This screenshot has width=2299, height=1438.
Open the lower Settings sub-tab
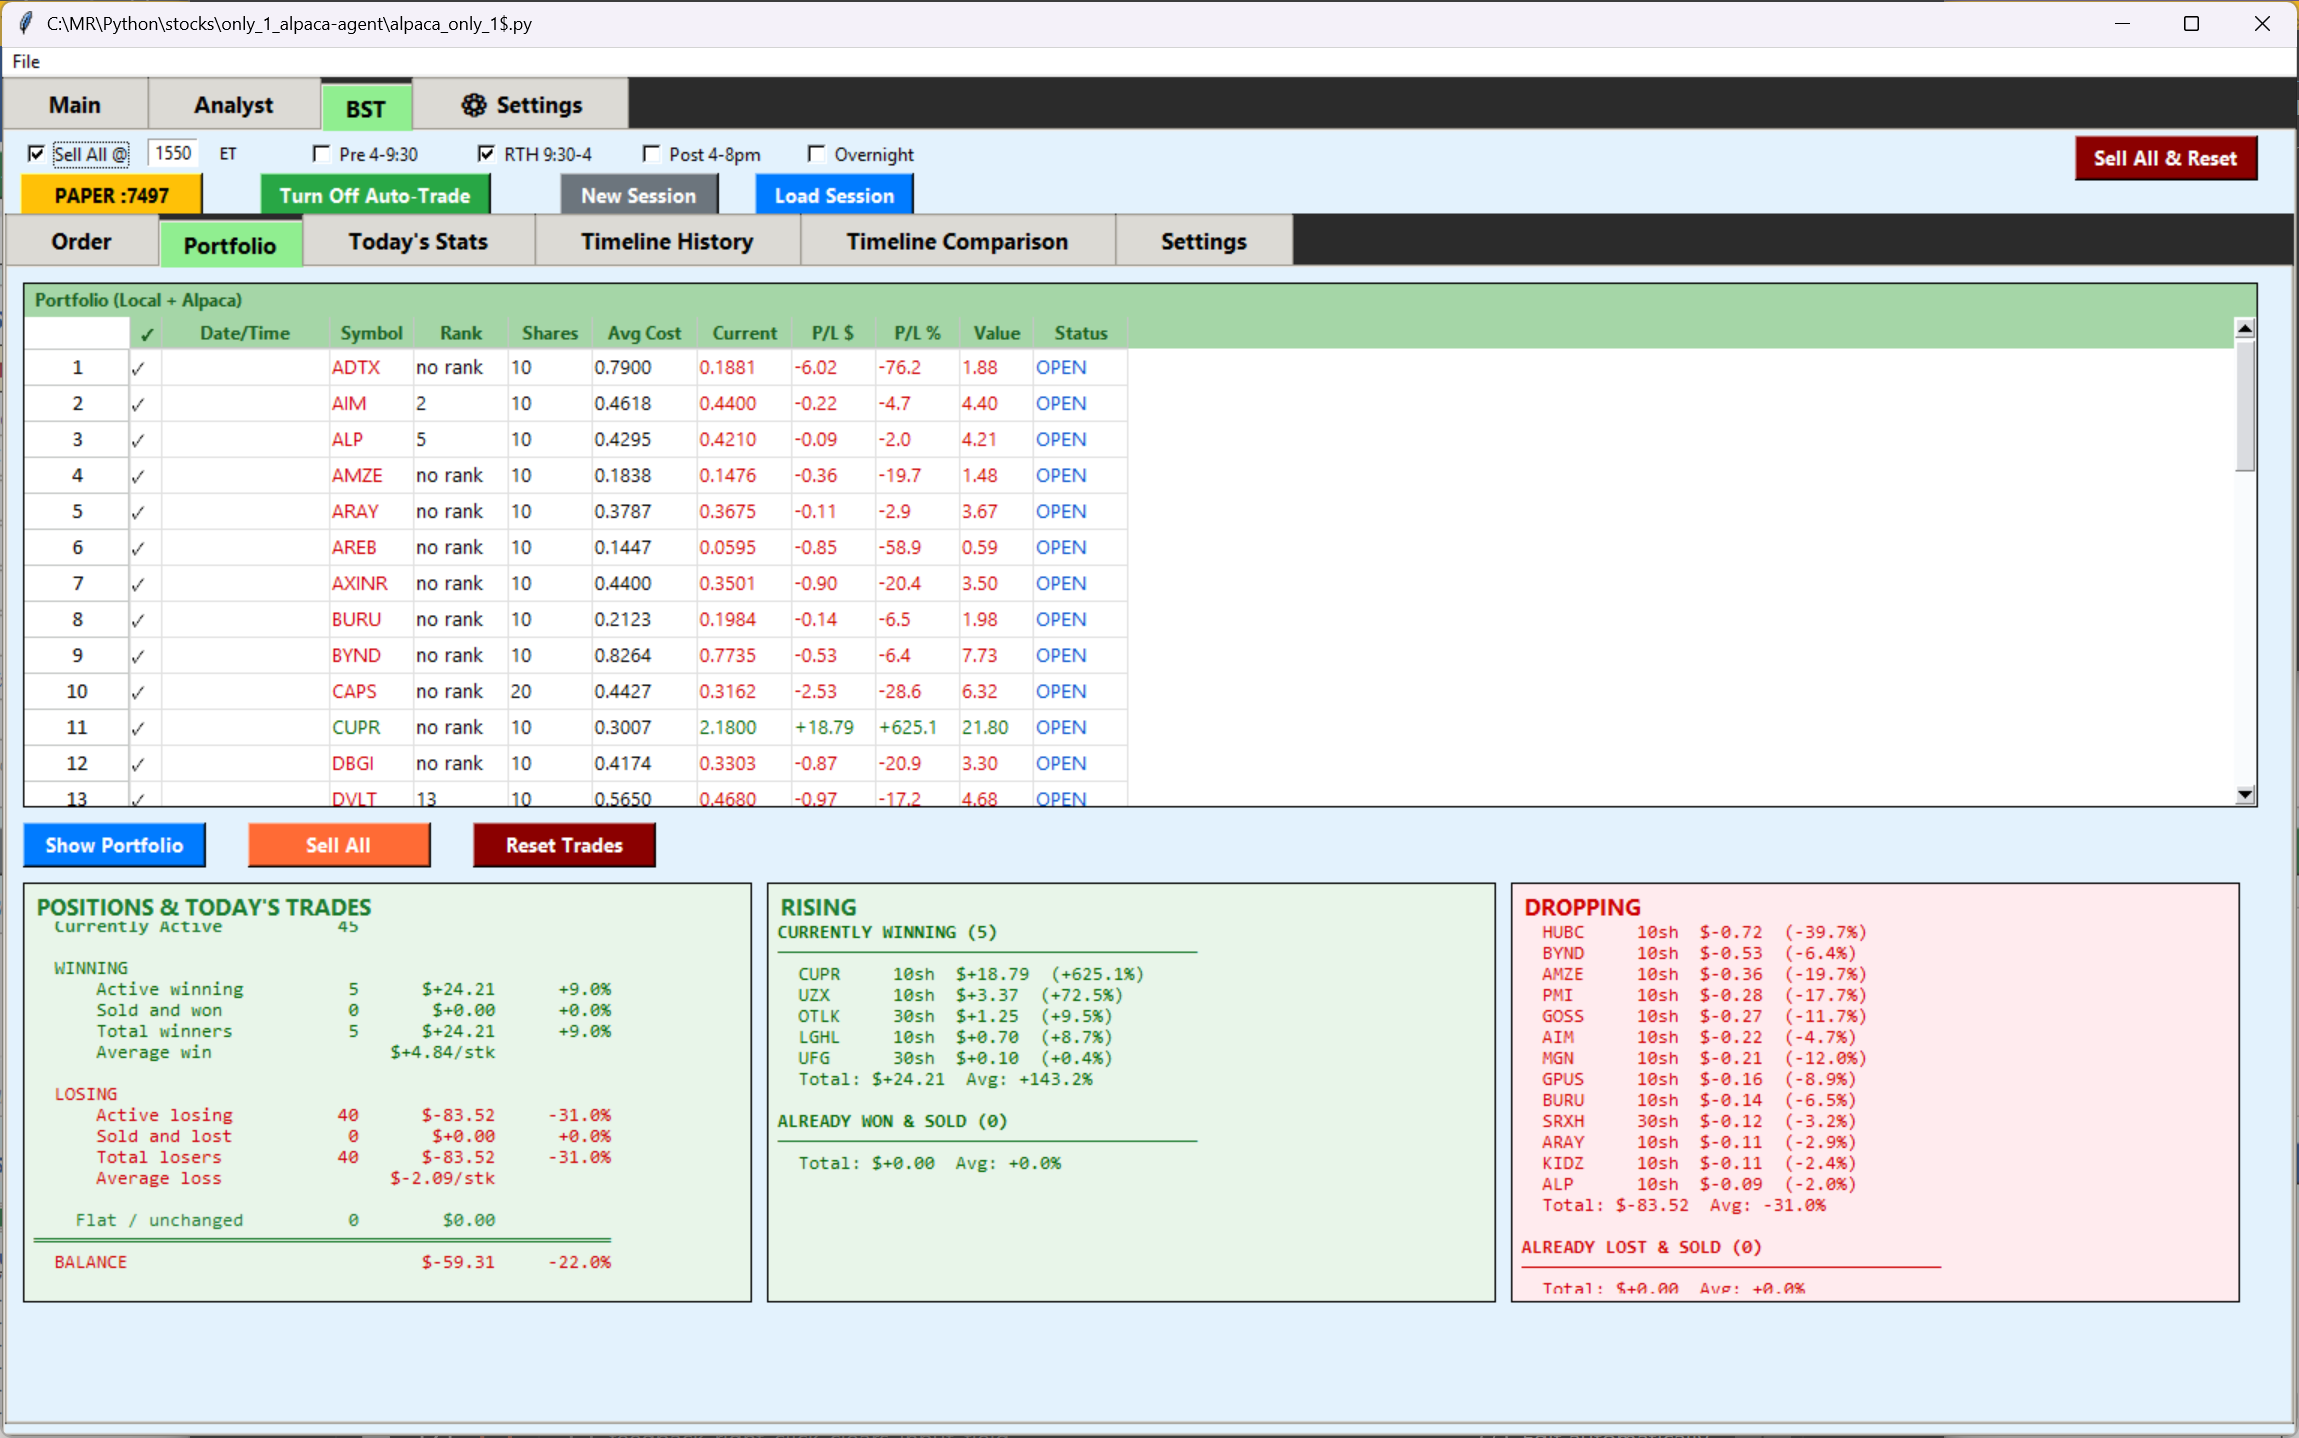1204,241
